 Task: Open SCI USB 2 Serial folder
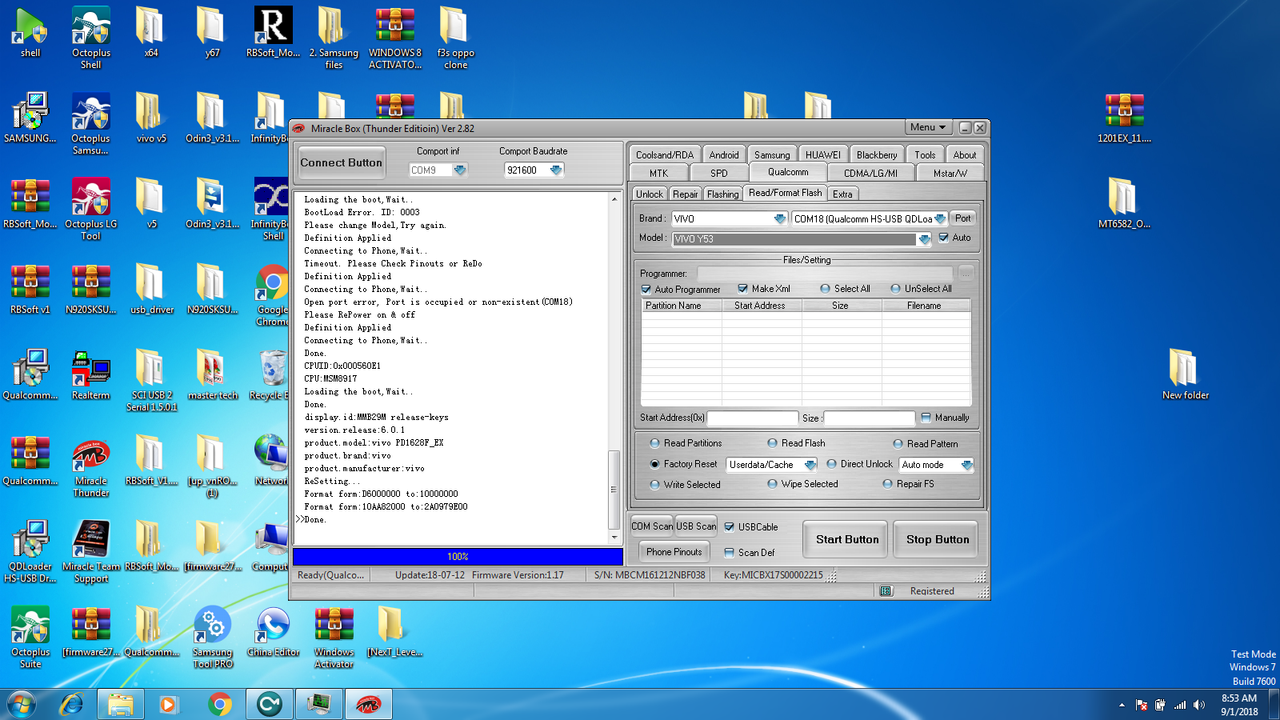pos(151,381)
